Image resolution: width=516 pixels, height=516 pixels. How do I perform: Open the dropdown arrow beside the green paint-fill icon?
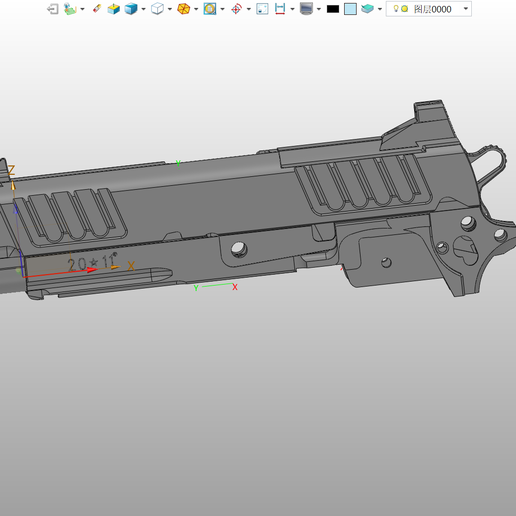[82, 9]
